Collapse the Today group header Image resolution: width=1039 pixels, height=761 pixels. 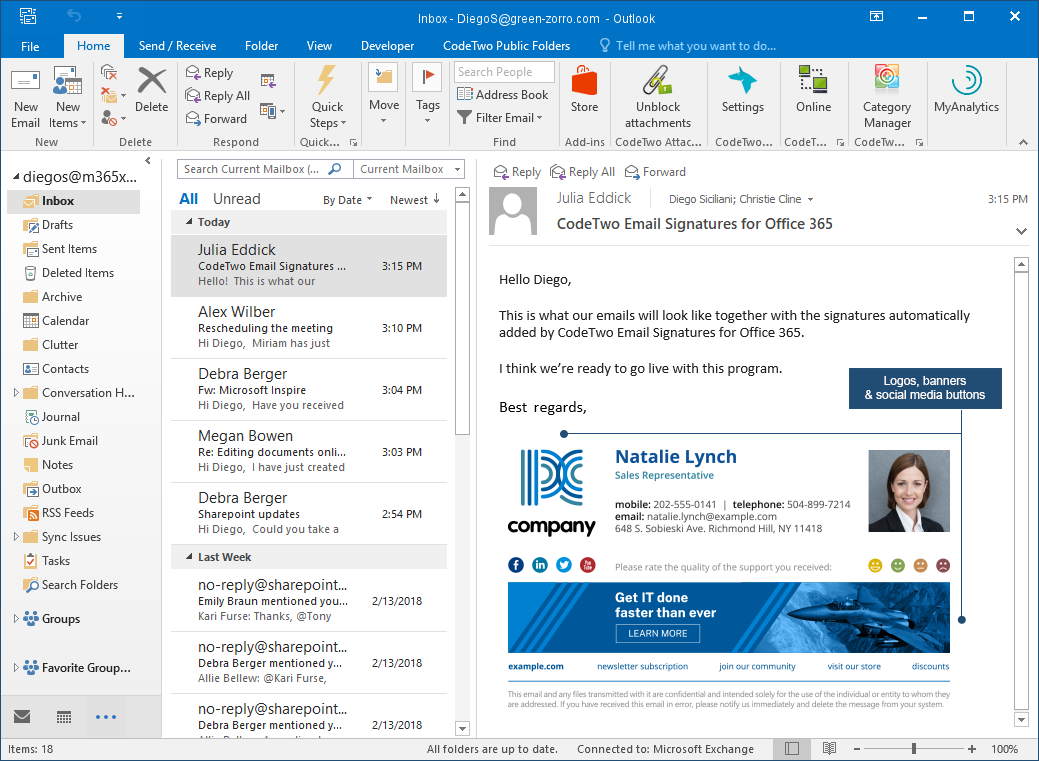(189, 221)
